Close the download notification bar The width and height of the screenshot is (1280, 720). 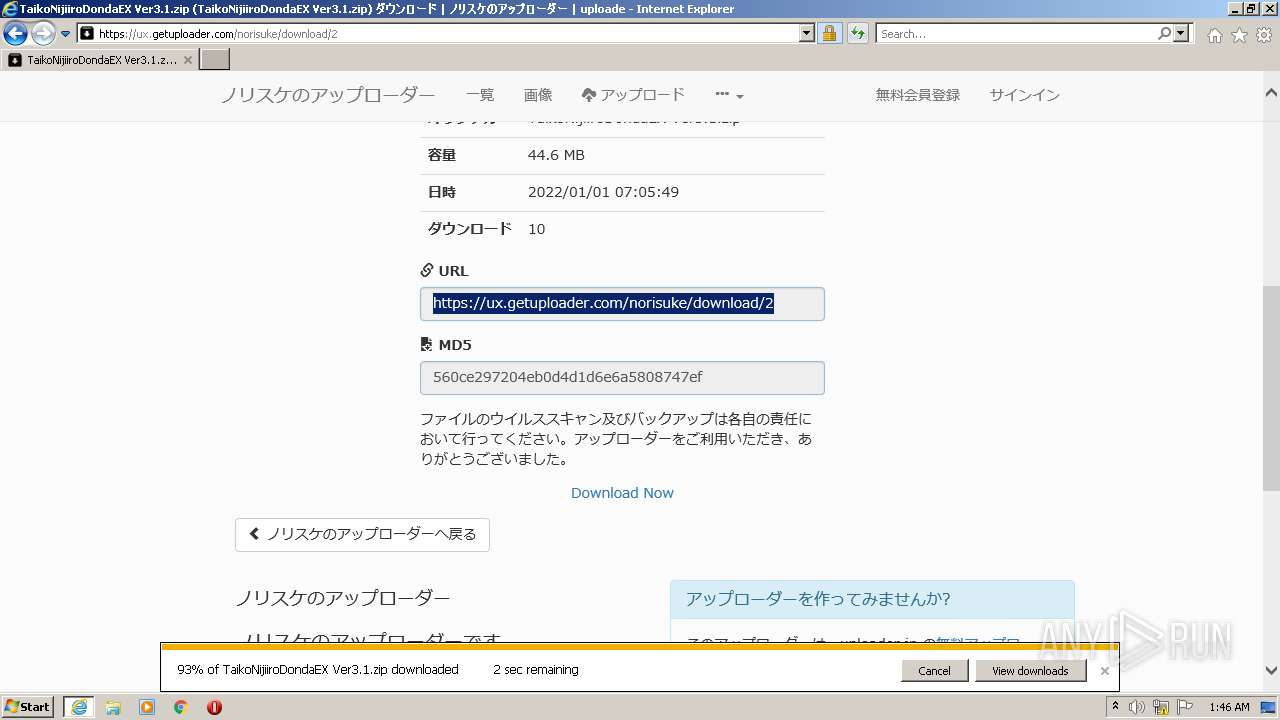(1105, 670)
